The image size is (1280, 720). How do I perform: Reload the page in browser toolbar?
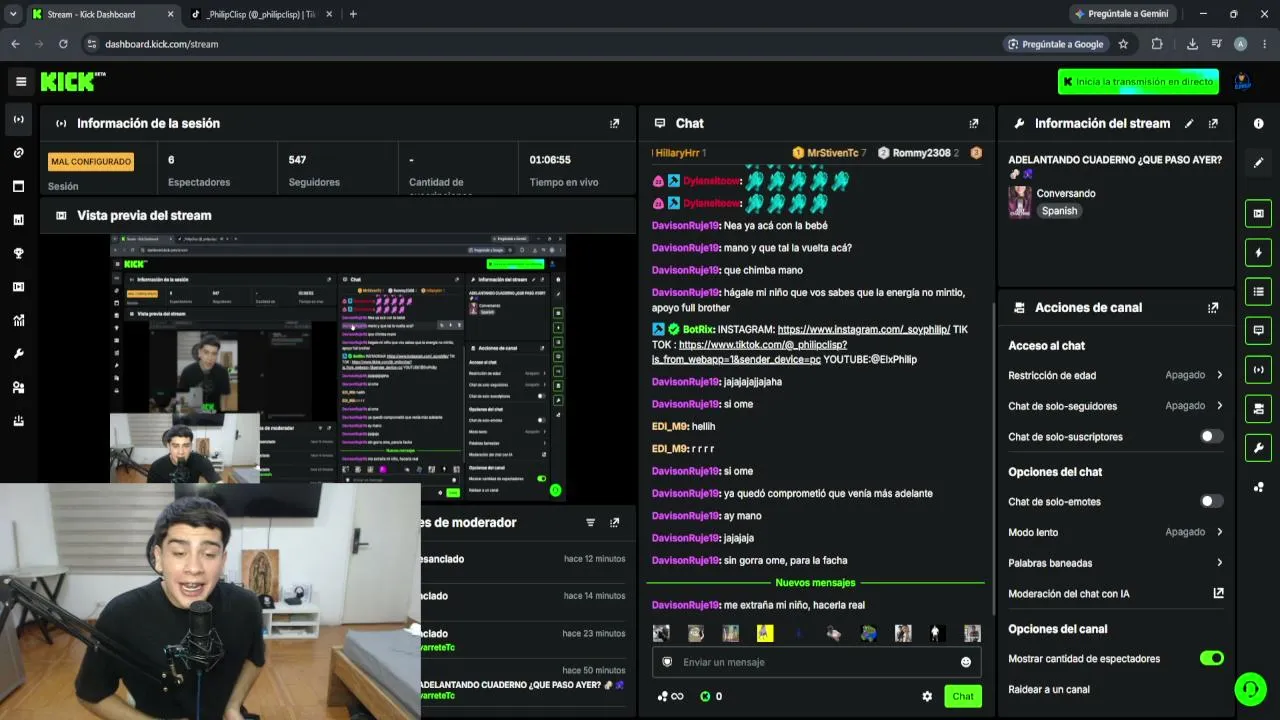click(x=63, y=44)
